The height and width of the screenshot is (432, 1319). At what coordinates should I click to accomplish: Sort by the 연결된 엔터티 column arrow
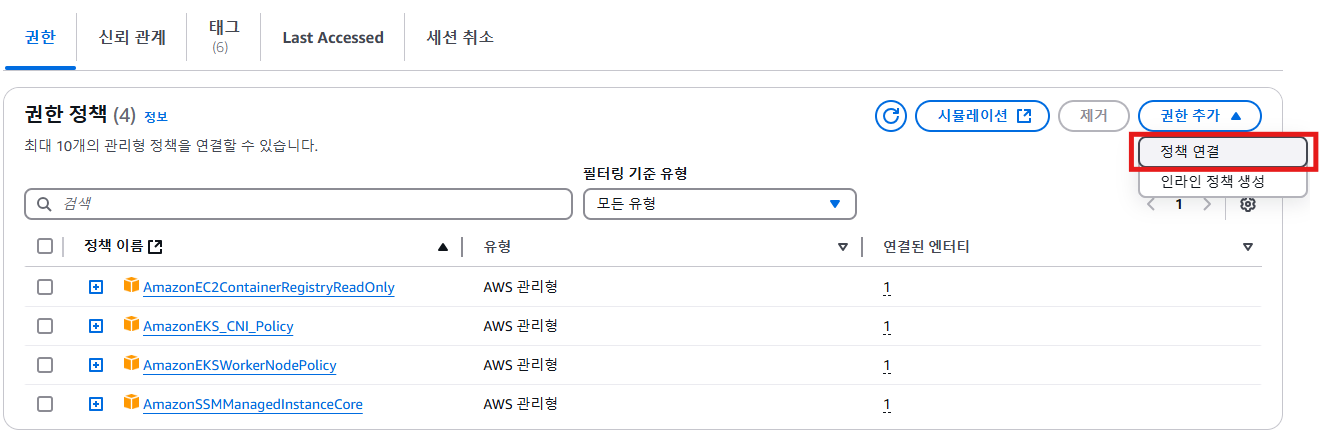pos(1247,247)
